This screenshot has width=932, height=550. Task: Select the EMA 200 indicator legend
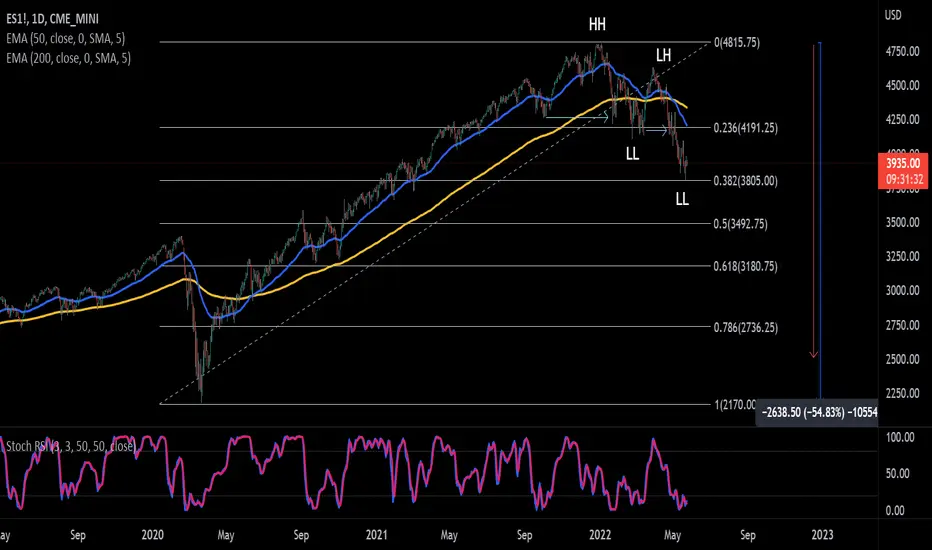click(x=68, y=58)
